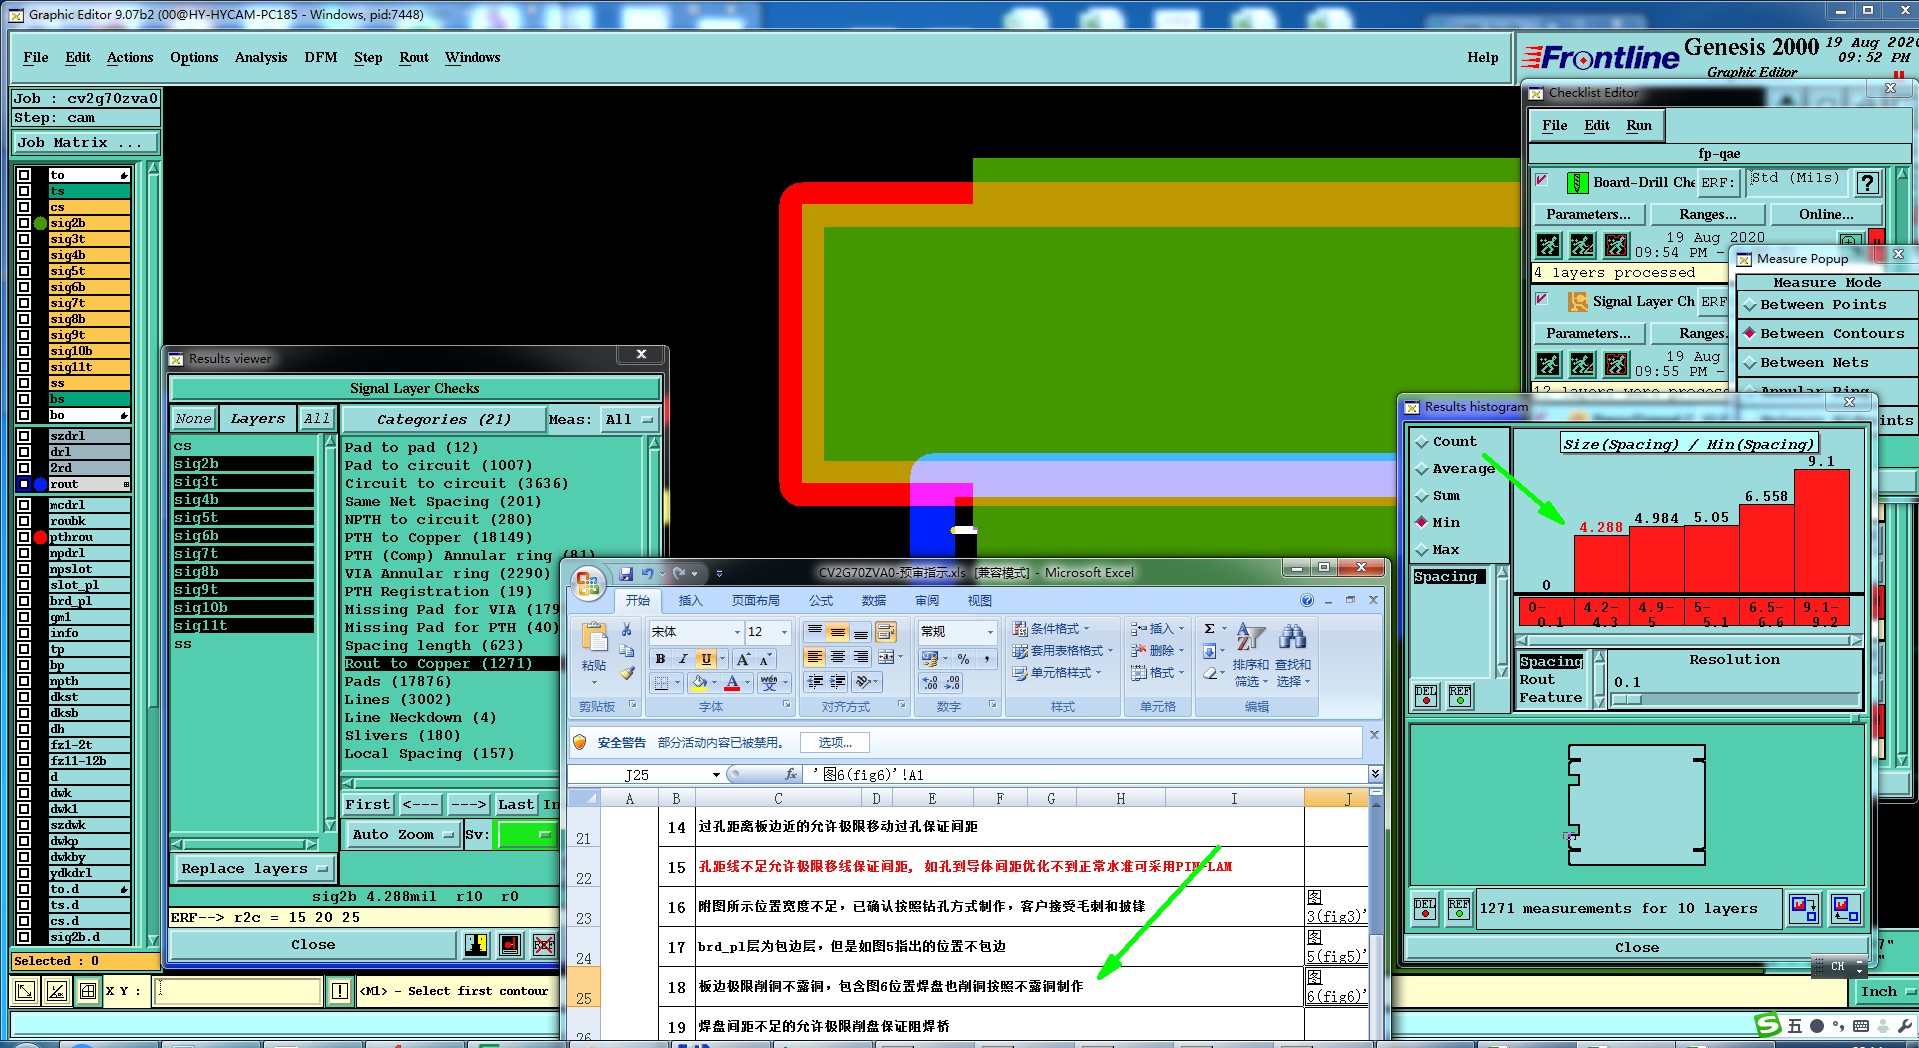Click REF icon below histogram Min/Max options
This screenshot has width=1919, height=1048.
1460,695
